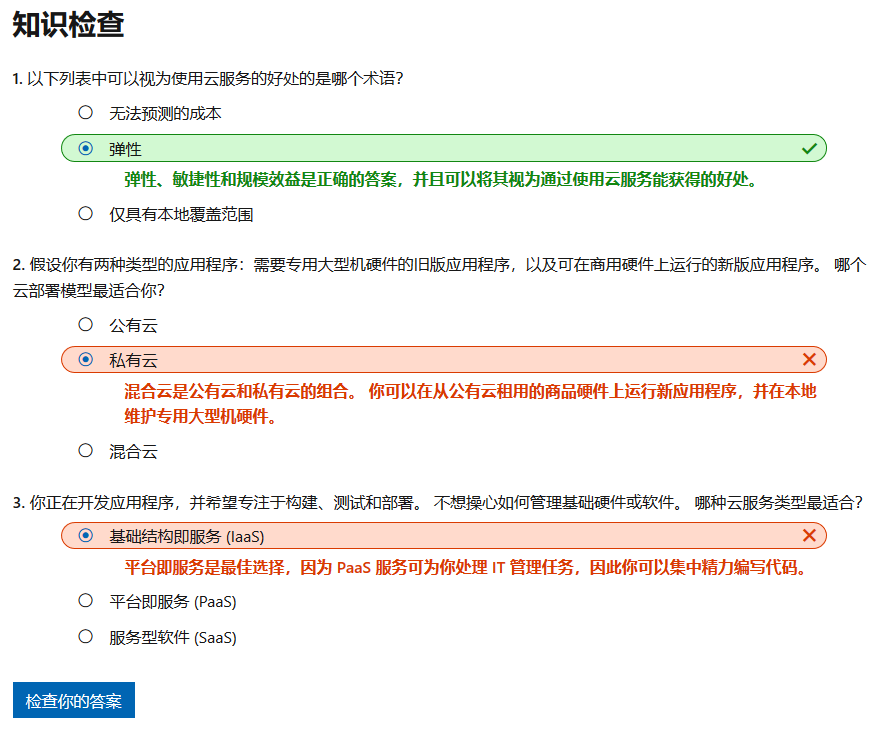This screenshot has height=730, width=878.
Task: Click question 1 text about 云服务的好处
Action: tap(208, 78)
